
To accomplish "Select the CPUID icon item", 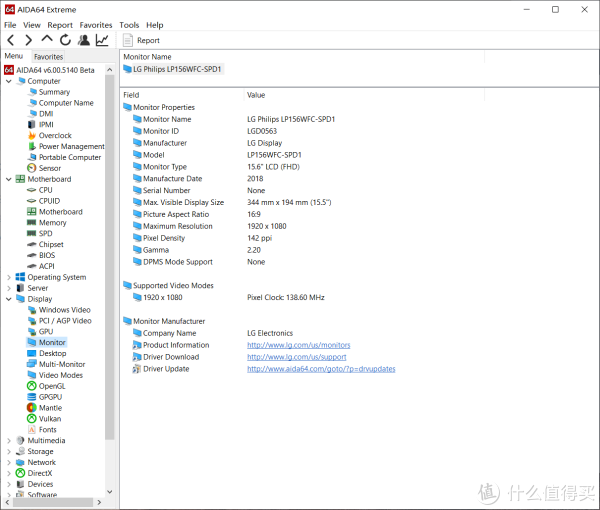I will coord(32,201).
